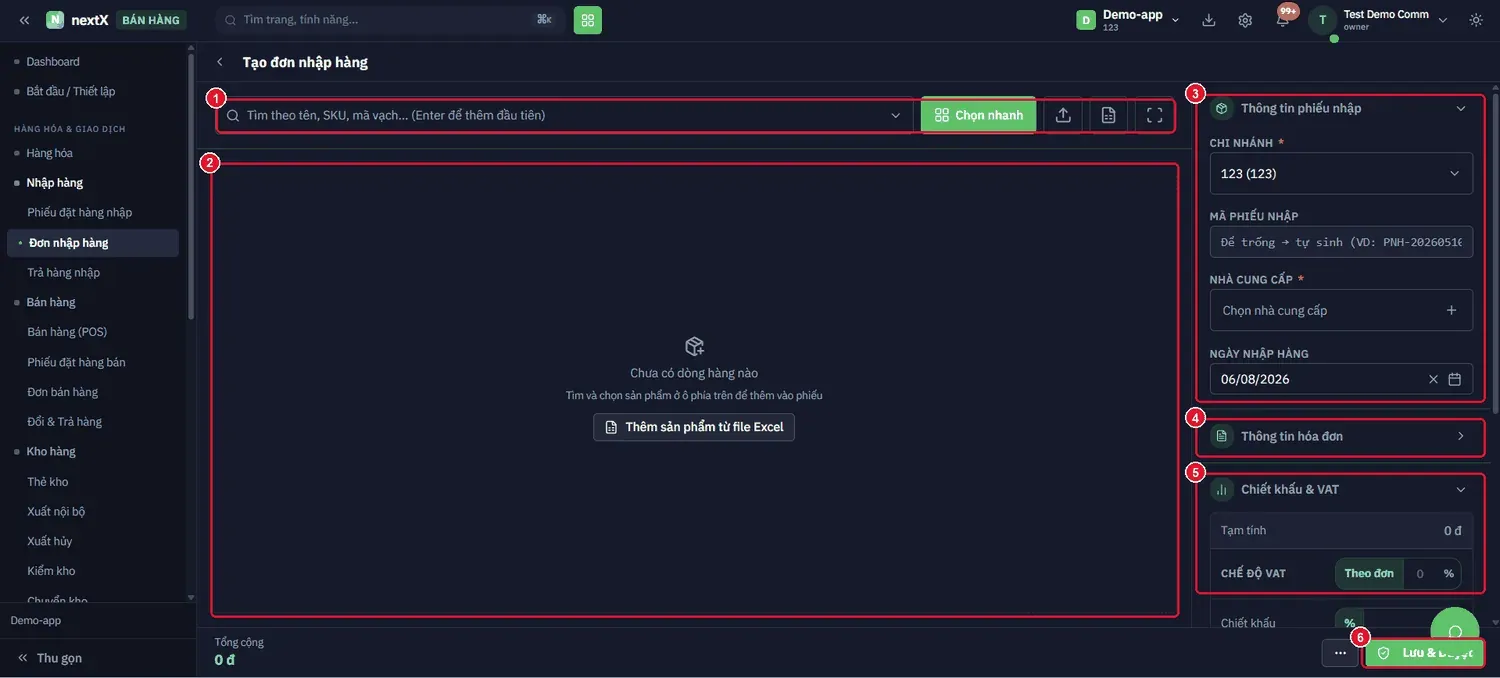This screenshot has height=678, width=1500.
Task: Open the Chi nhánh dropdown showing 123 (123)
Action: (1341, 173)
